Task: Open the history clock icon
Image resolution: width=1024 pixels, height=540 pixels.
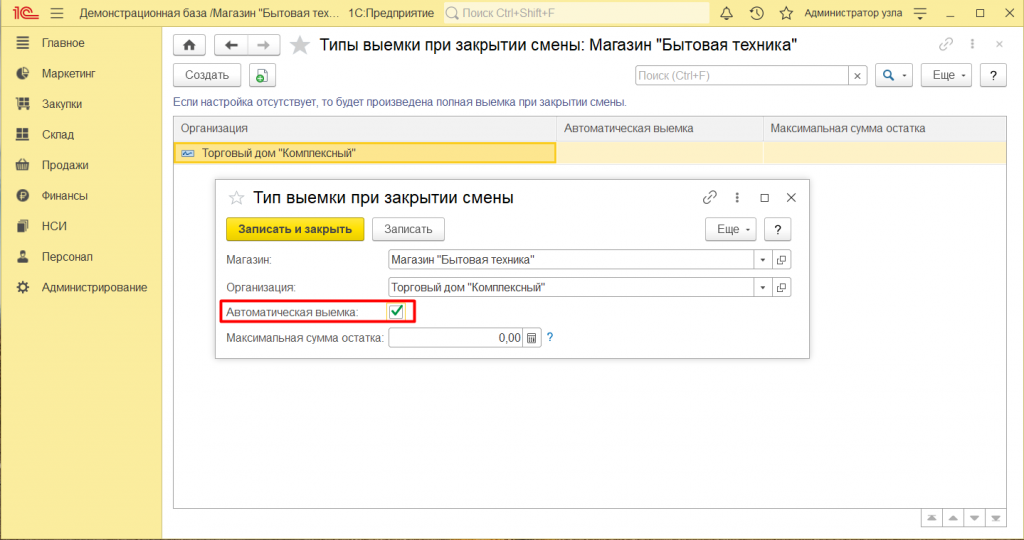Action: point(756,13)
